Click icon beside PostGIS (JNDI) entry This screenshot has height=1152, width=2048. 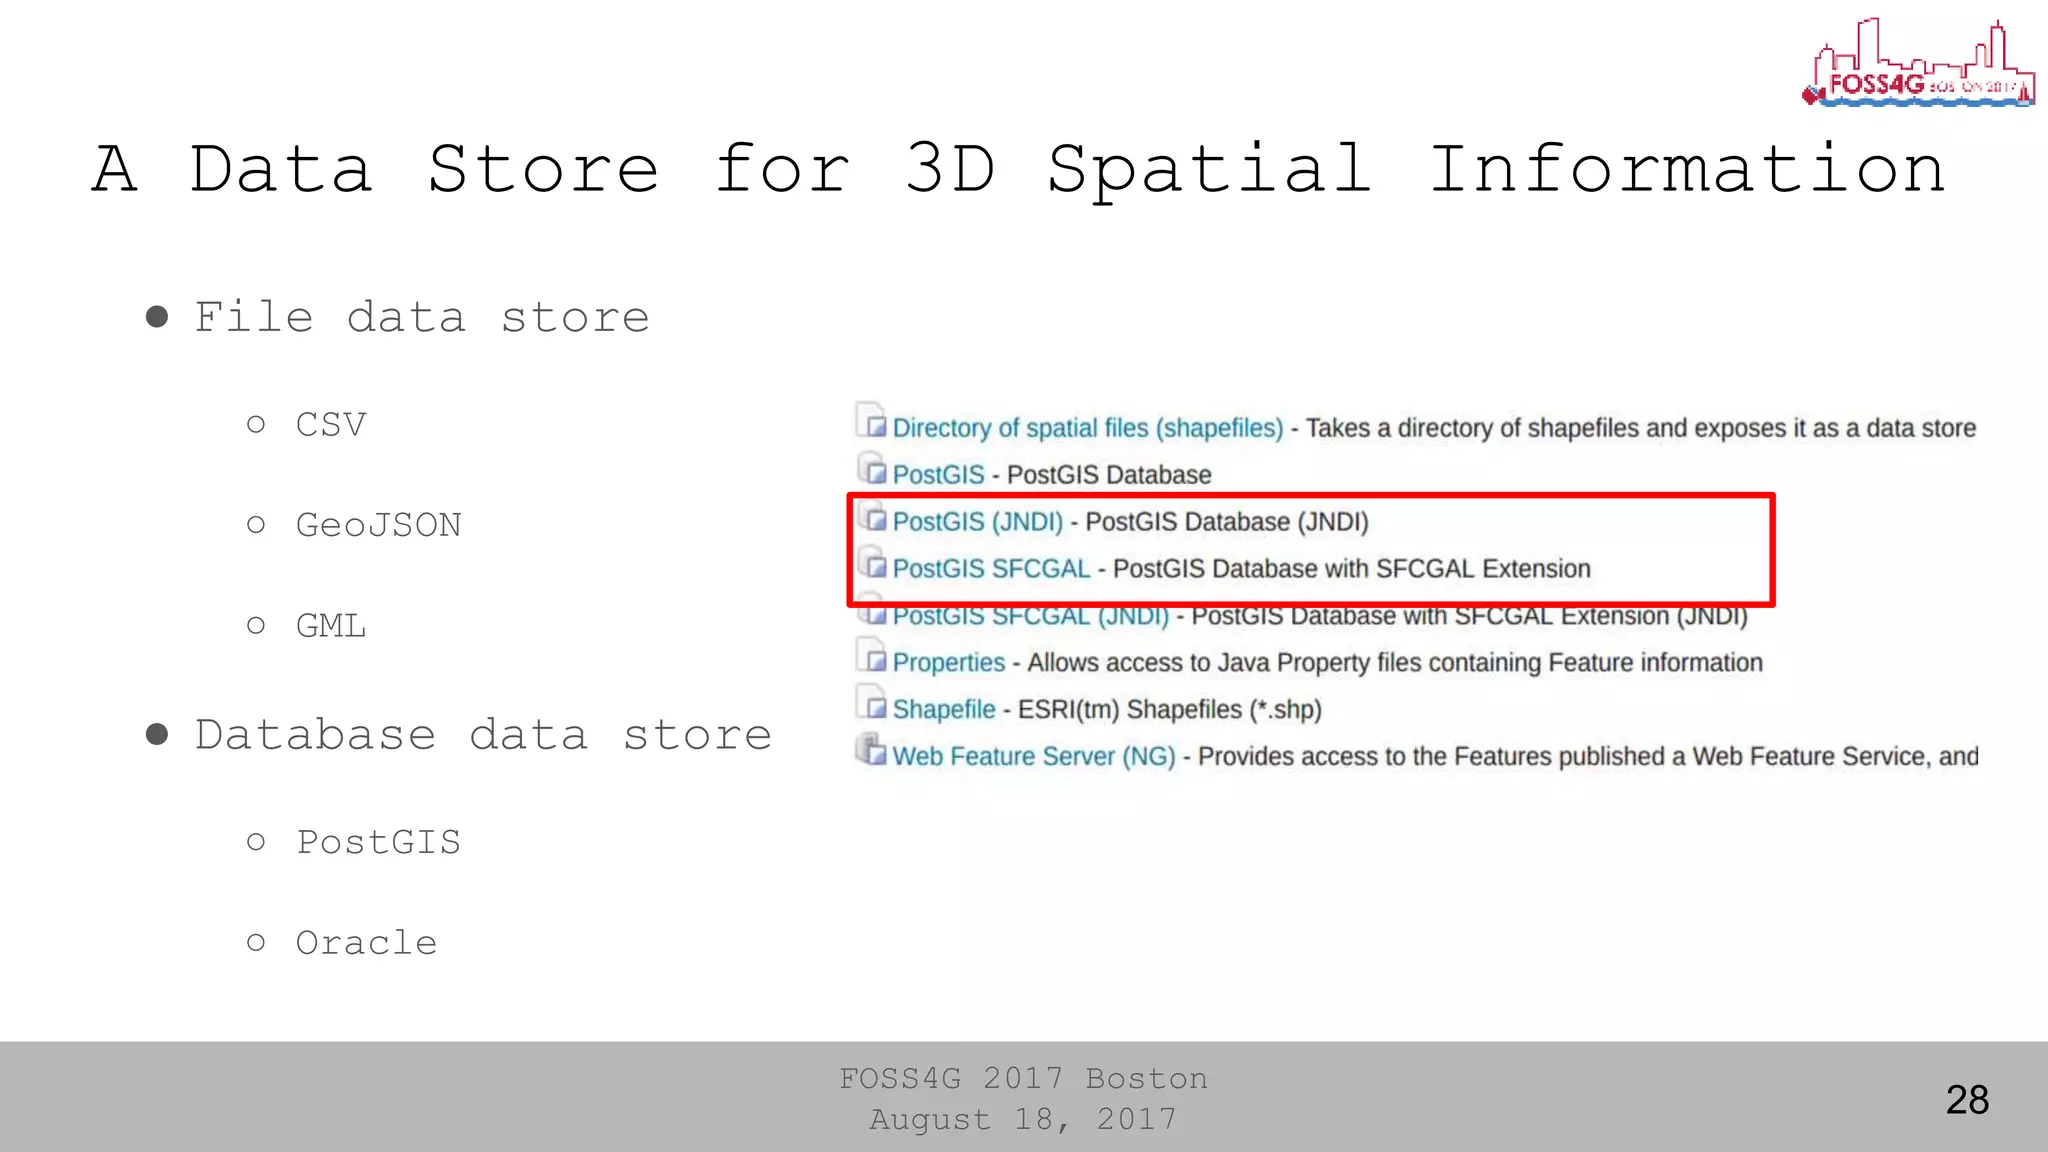(871, 516)
